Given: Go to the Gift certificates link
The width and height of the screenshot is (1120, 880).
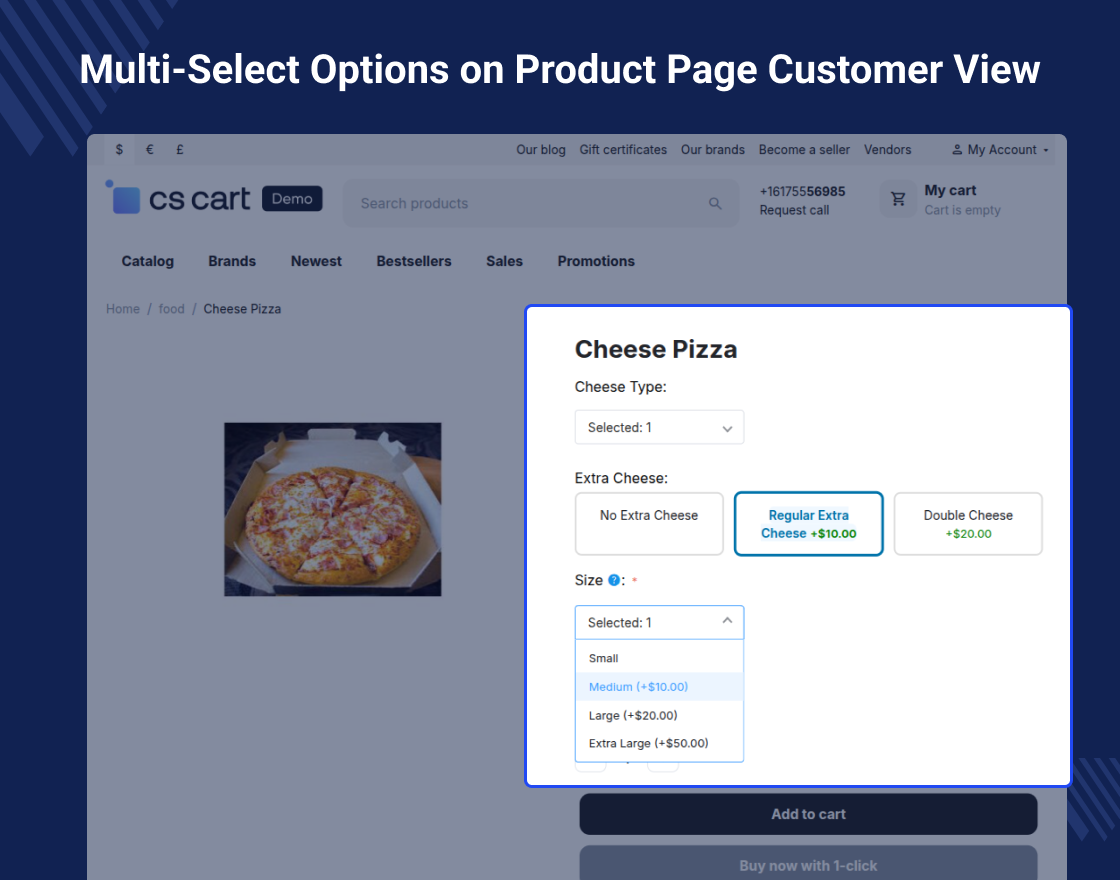Looking at the screenshot, I should pos(623,150).
